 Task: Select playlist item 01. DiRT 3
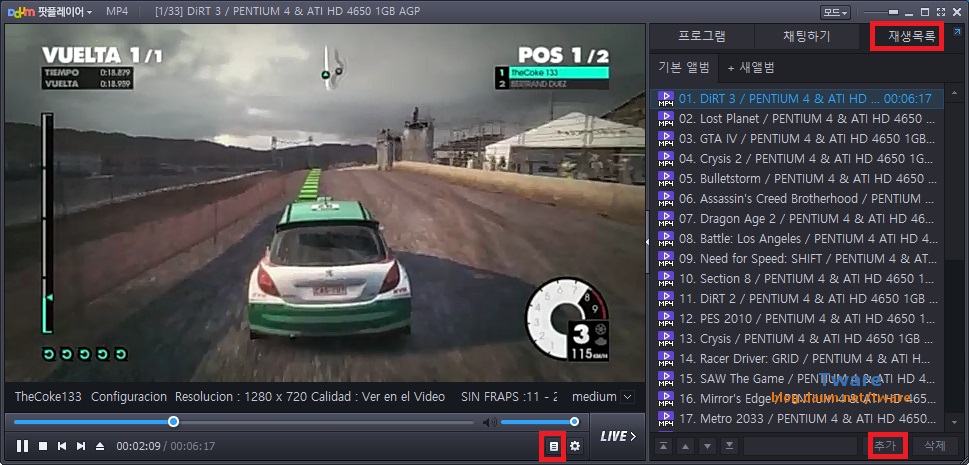point(797,99)
